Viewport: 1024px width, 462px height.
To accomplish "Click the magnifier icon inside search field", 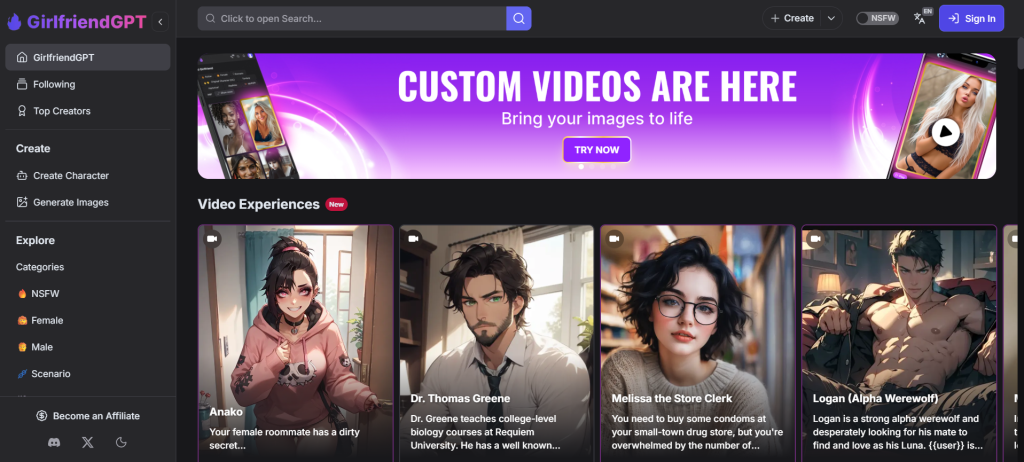I will (210, 18).
